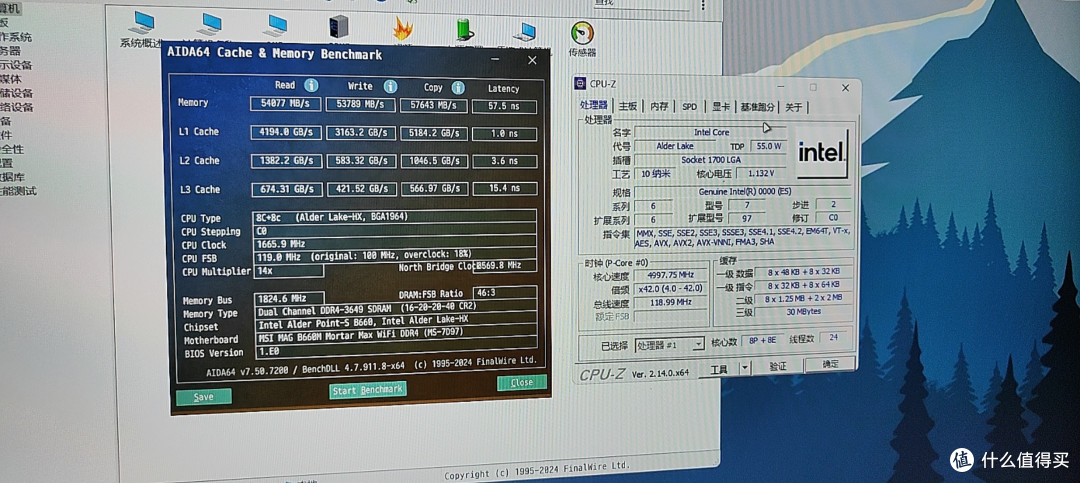Open the laptop icon in AIDA64
Image resolution: width=1080 pixels, height=483 pixels.
click(524, 32)
